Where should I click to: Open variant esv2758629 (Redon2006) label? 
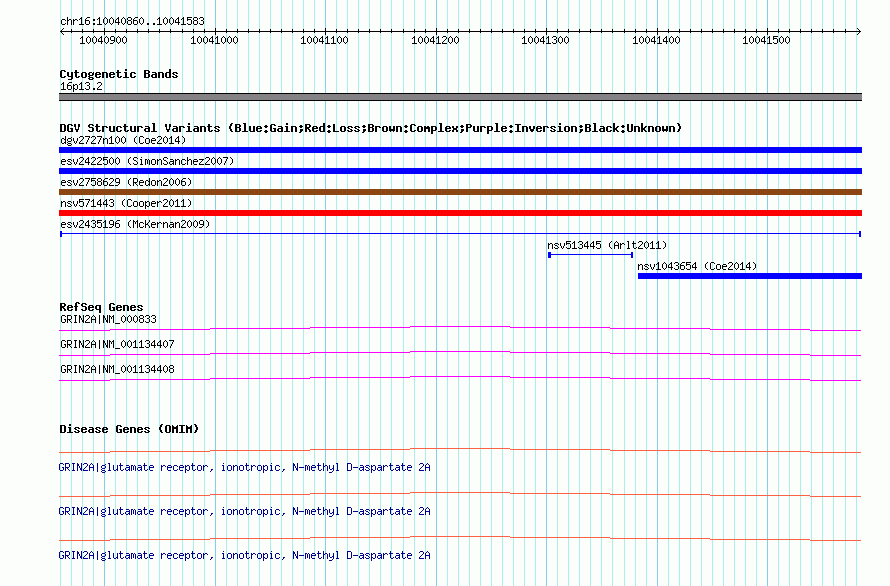coord(126,182)
